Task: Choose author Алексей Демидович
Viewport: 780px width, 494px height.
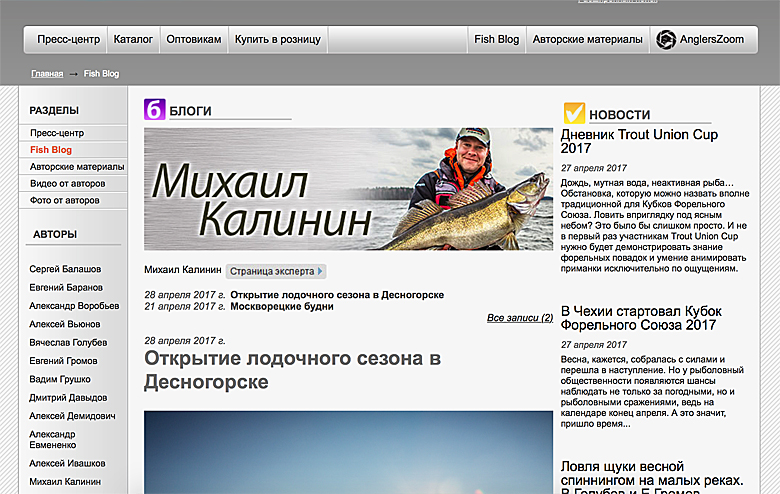Action: (71, 416)
